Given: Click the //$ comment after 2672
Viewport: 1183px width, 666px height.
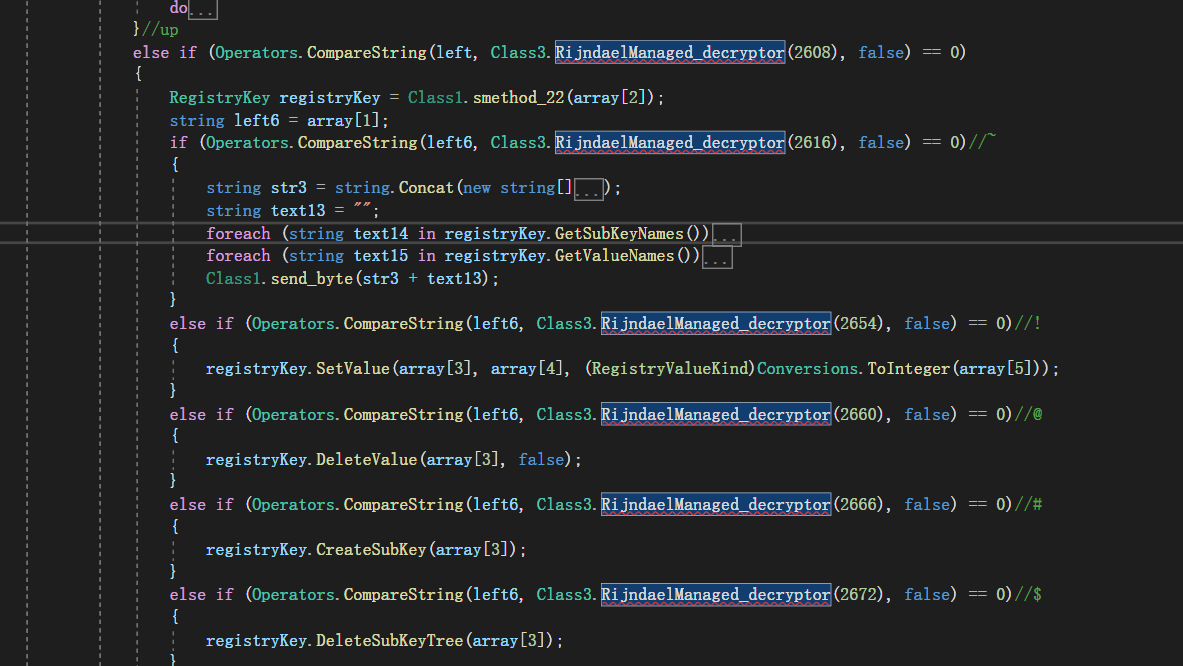Looking at the screenshot, I should click(1028, 594).
